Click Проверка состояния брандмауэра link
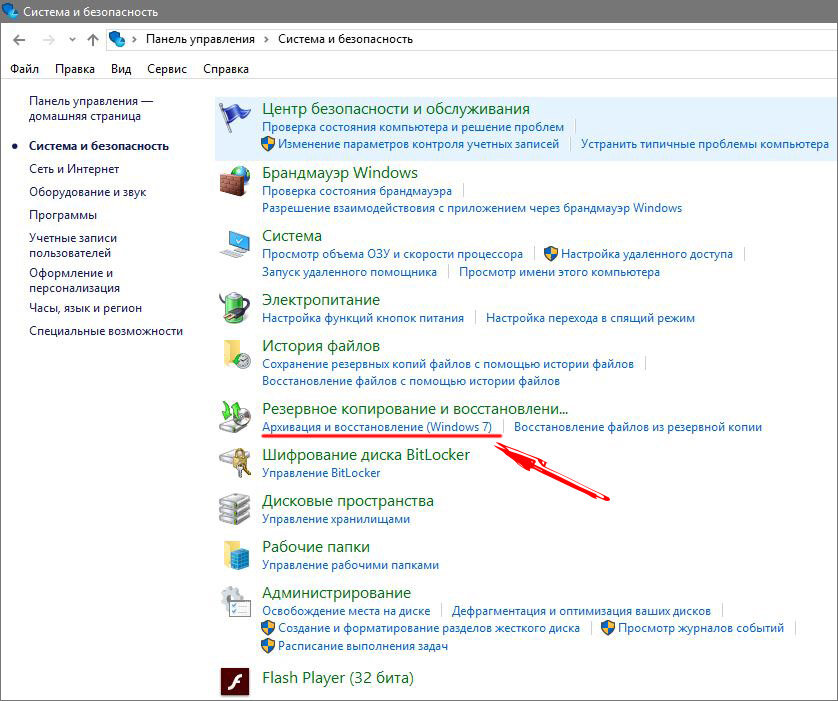 pos(357,191)
